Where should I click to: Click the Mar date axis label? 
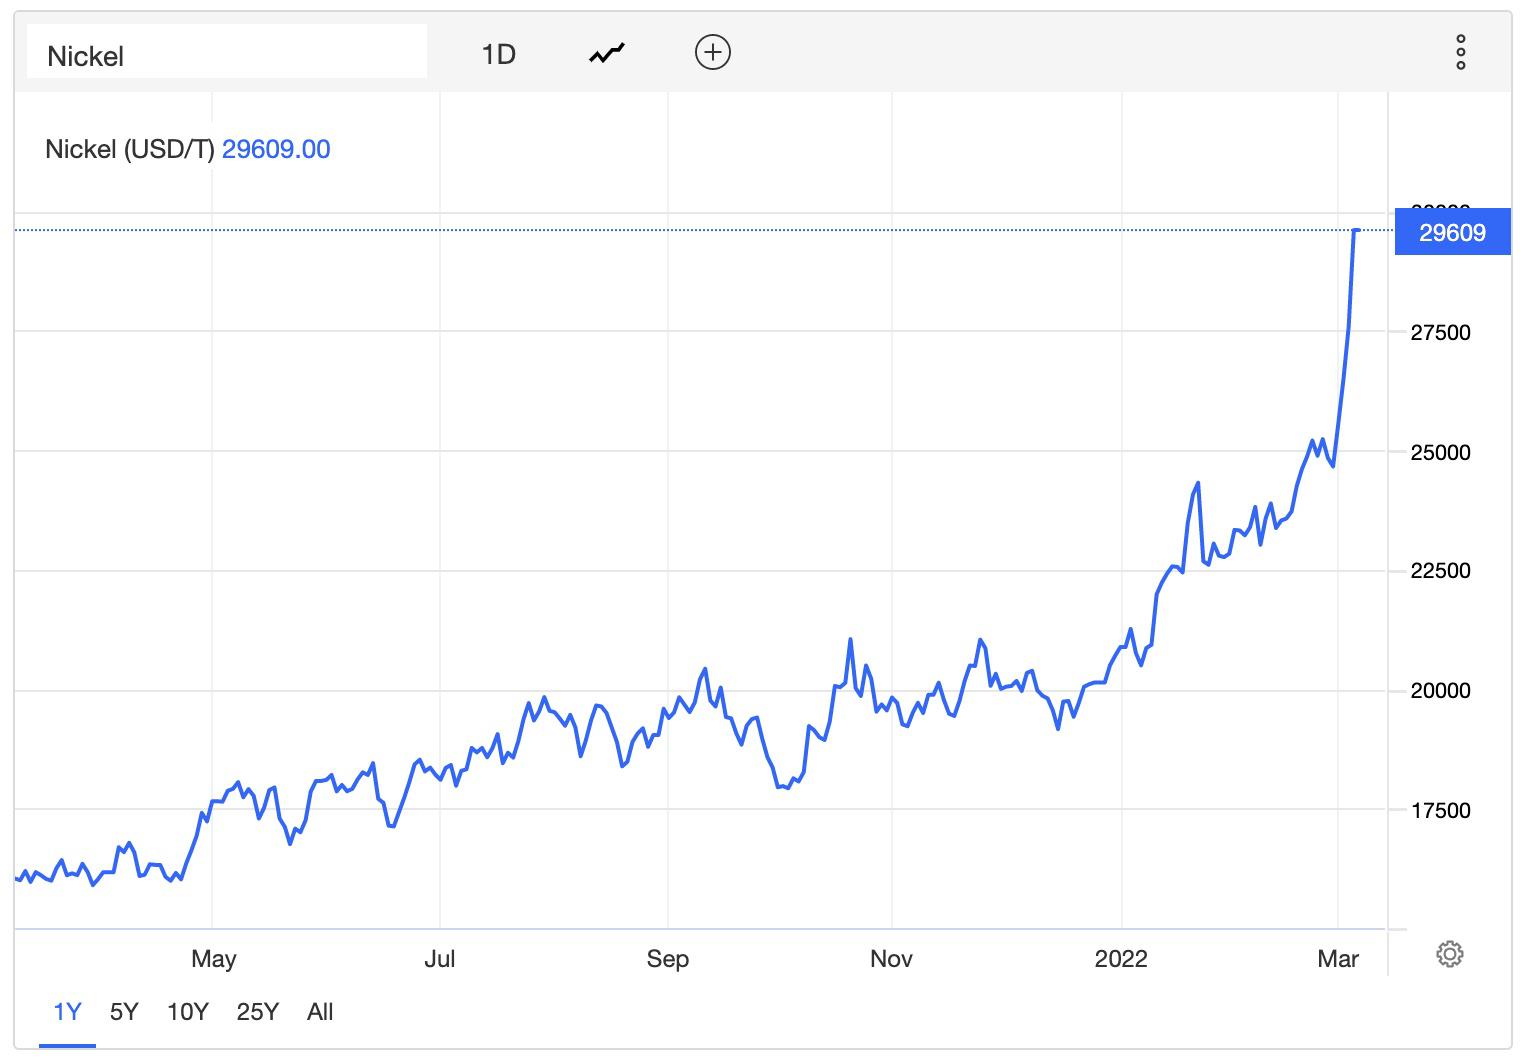pyautogui.click(x=1338, y=959)
